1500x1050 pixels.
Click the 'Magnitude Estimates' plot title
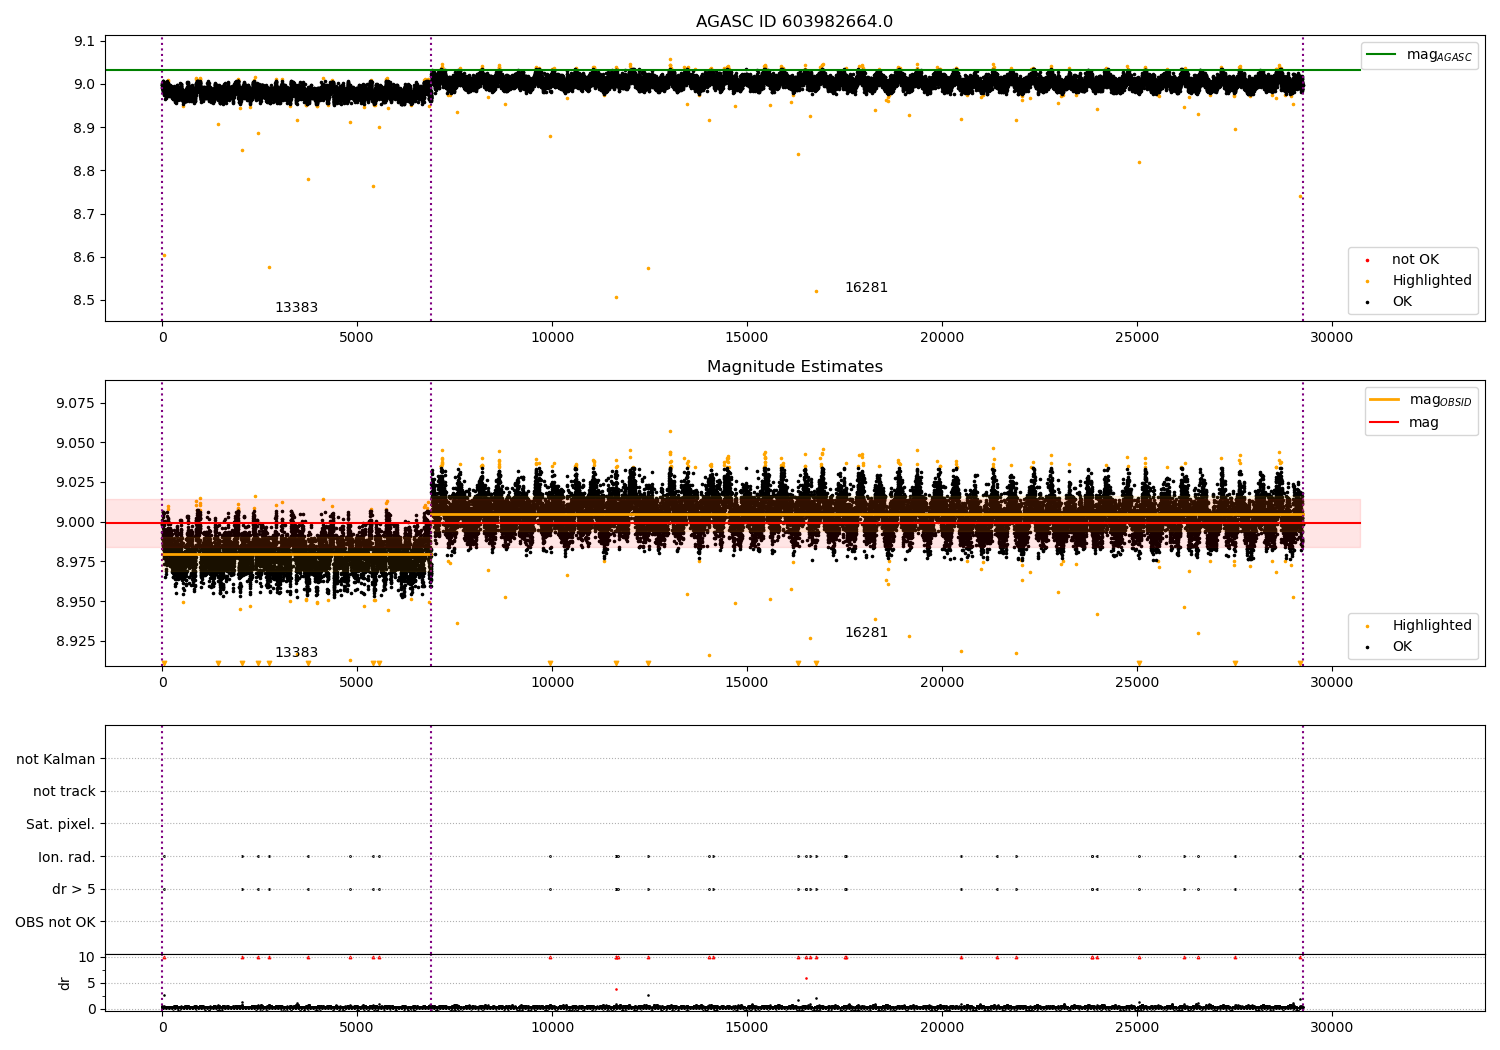pyautogui.click(x=794, y=367)
